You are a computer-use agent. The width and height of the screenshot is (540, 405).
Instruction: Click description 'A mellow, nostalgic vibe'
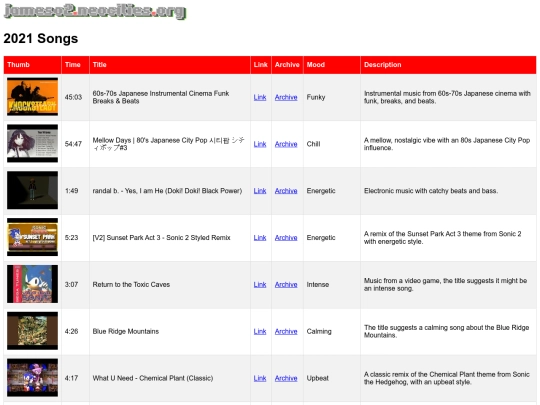(447, 144)
